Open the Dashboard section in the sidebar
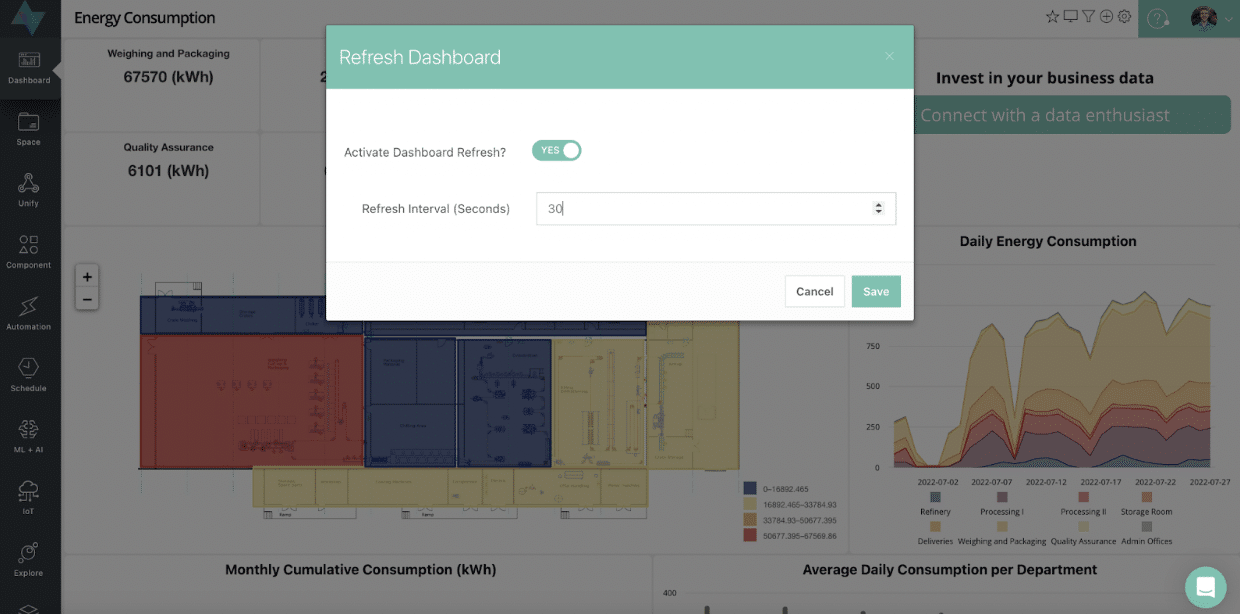 [x=29, y=68]
